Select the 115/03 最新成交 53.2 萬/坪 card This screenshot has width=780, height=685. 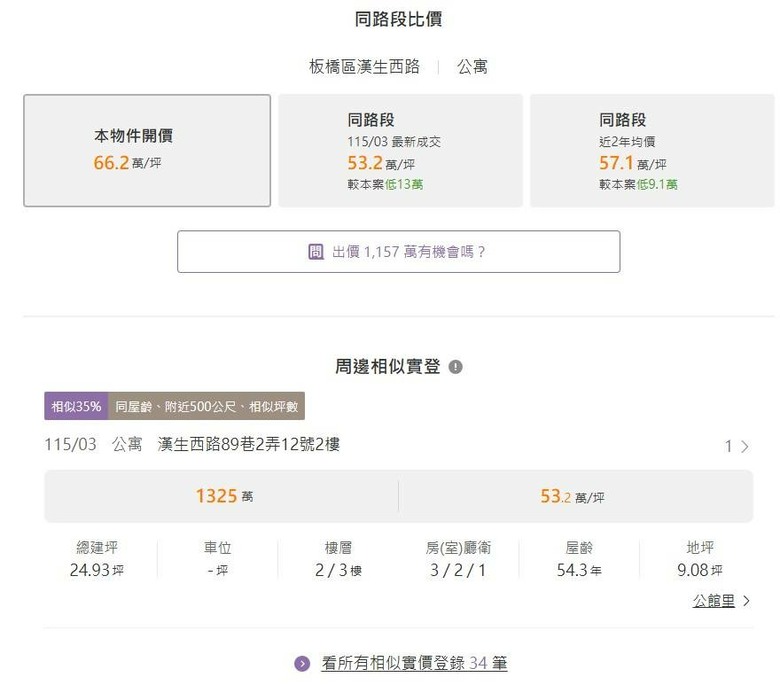coord(400,150)
